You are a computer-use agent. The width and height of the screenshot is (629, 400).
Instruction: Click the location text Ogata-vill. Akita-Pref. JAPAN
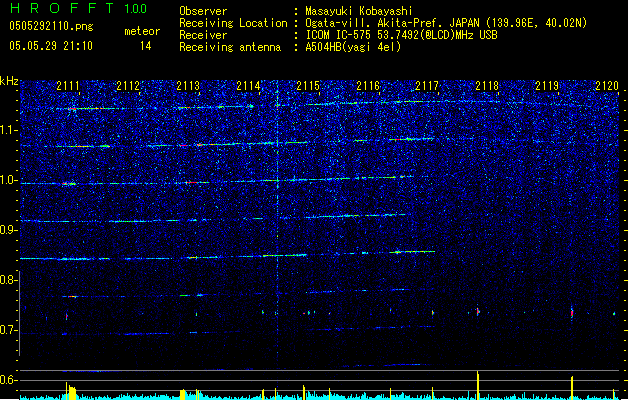pyautogui.click(x=392, y=23)
